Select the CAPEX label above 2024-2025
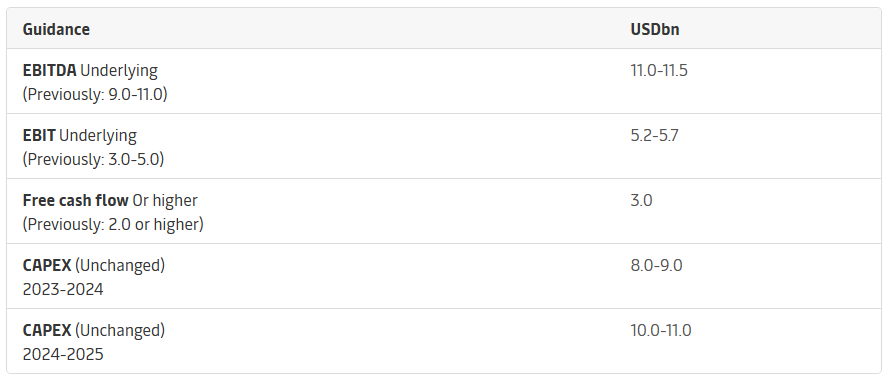 tap(47, 330)
